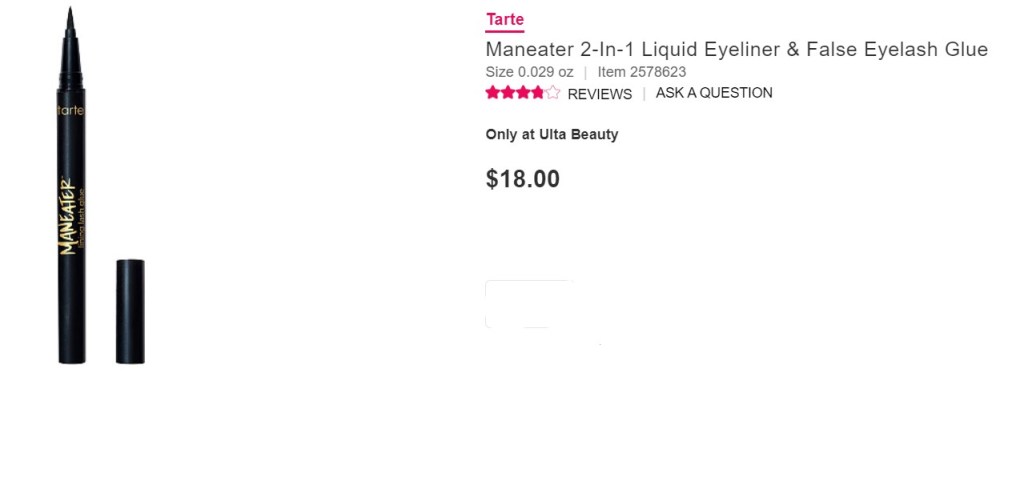Image resolution: width=1024 pixels, height=477 pixels.
Task: Click the faint white box below price
Action: pyautogui.click(x=528, y=304)
